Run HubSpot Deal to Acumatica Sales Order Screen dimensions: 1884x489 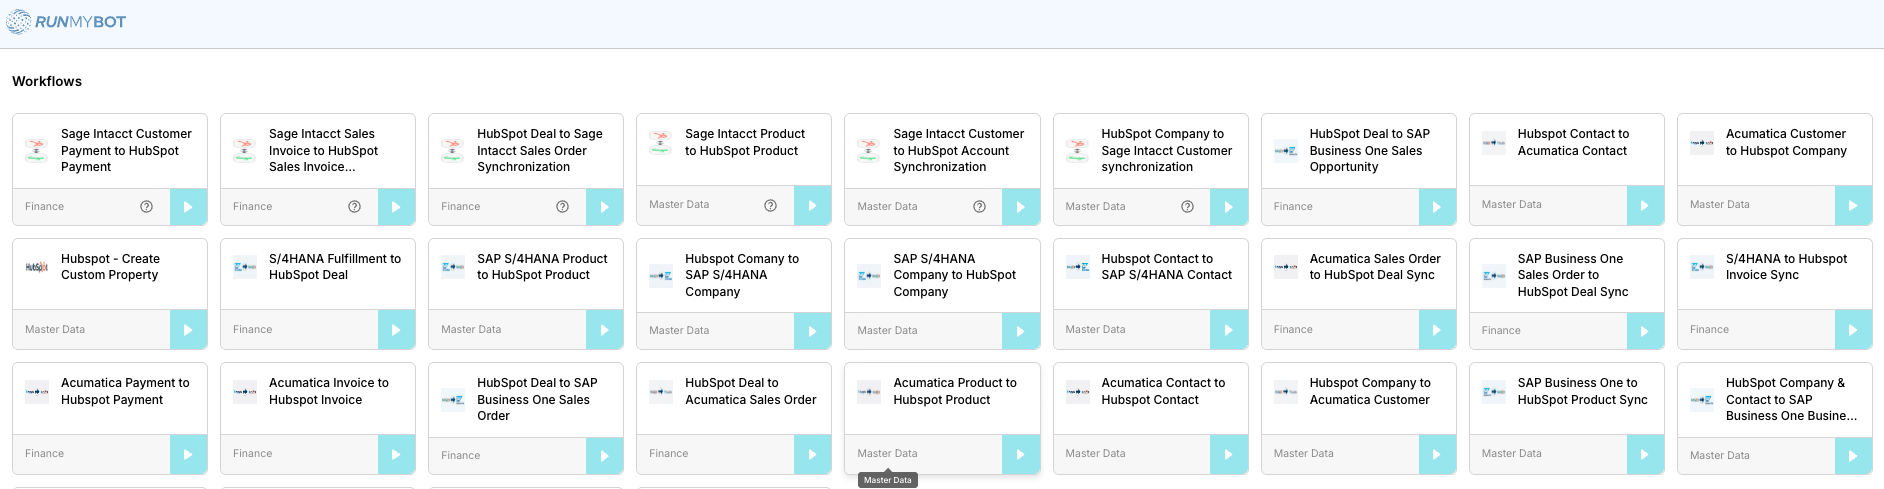812,454
